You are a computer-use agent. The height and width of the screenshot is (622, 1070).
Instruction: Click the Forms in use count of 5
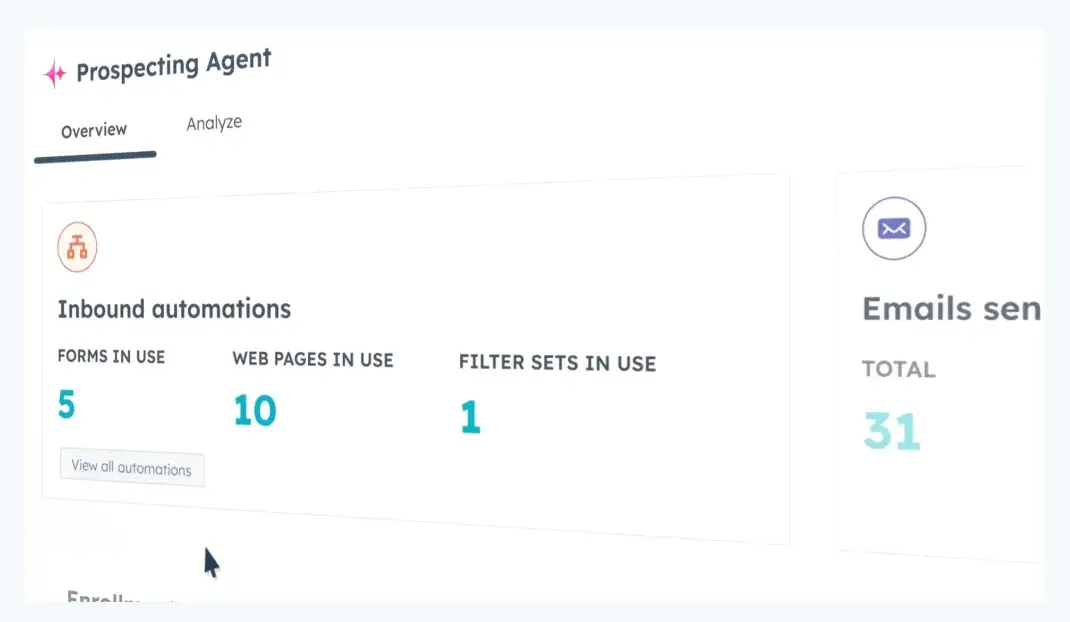click(x=63, y=406)
